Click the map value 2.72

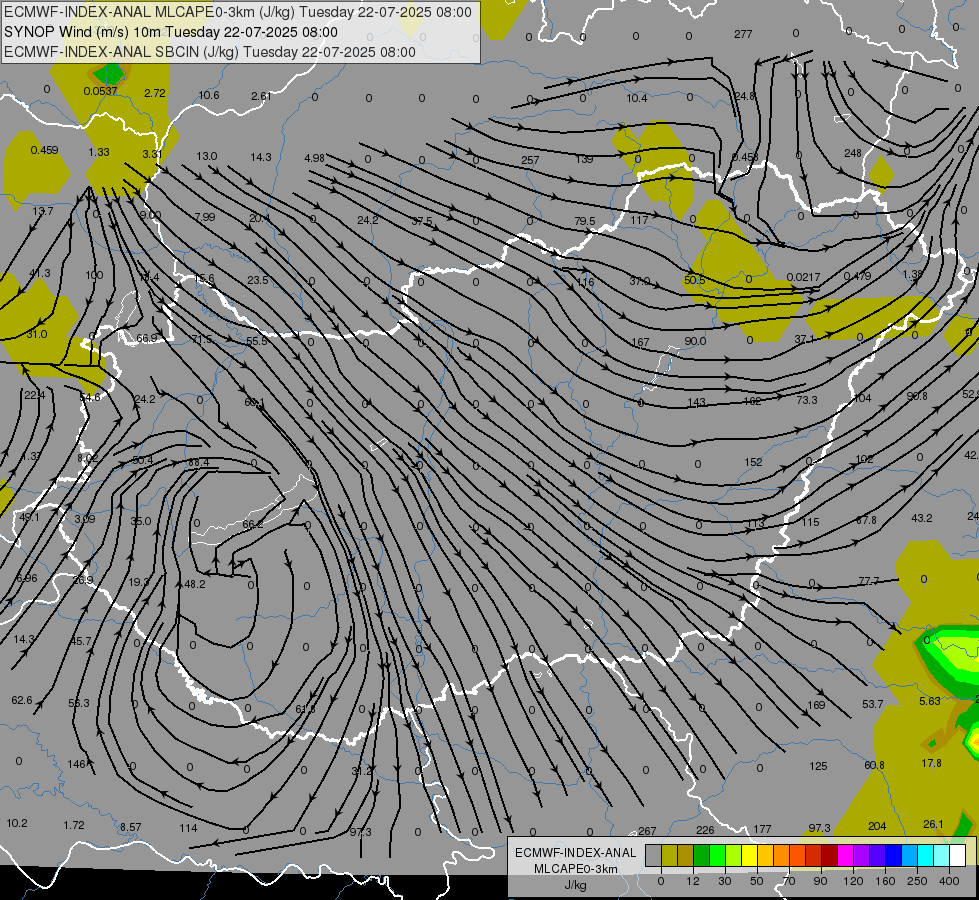(155, 93)
